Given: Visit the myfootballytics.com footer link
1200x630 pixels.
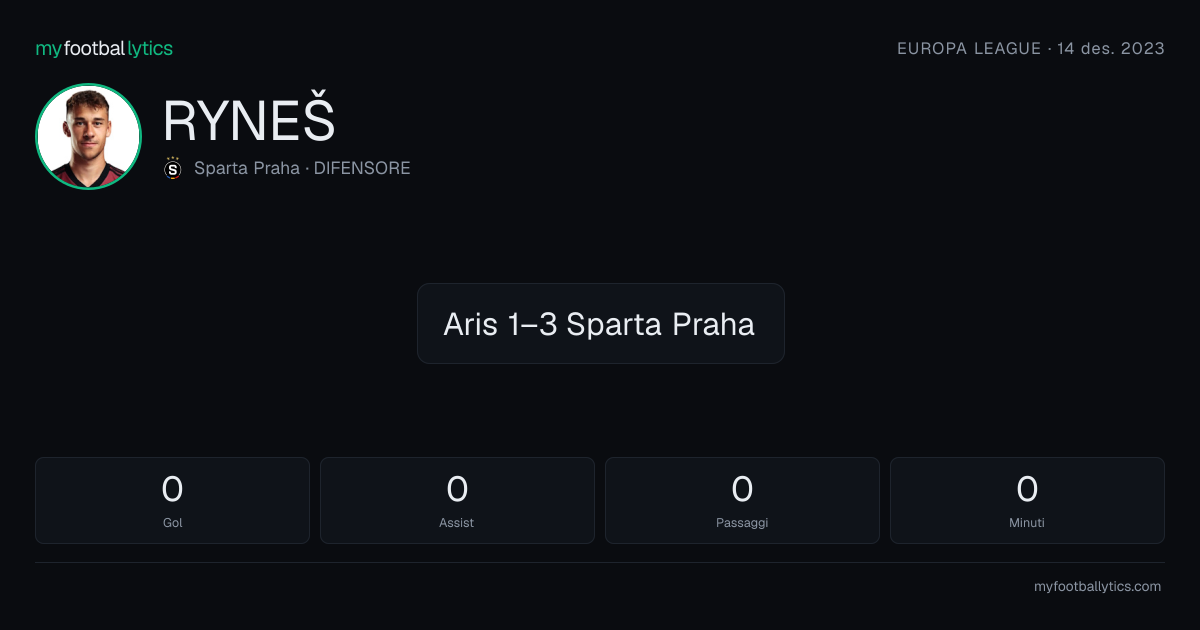Looking at the screenshot, I should tap(1097, 587).
